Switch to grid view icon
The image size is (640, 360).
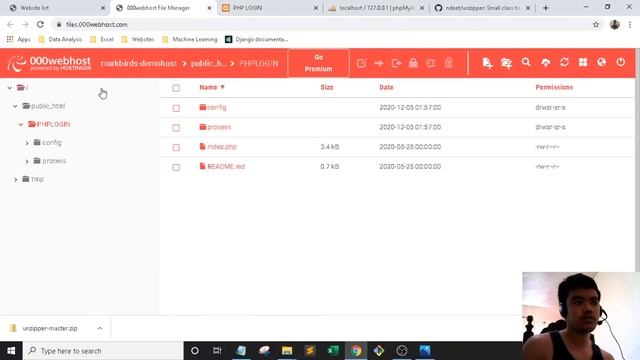583,62
